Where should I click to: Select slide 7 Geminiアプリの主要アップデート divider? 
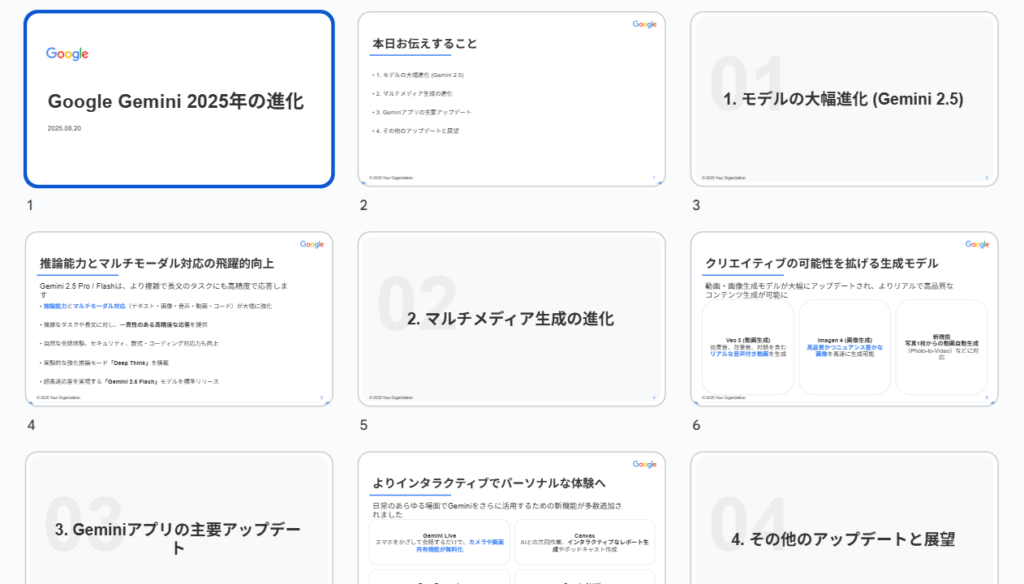point(179,517)
